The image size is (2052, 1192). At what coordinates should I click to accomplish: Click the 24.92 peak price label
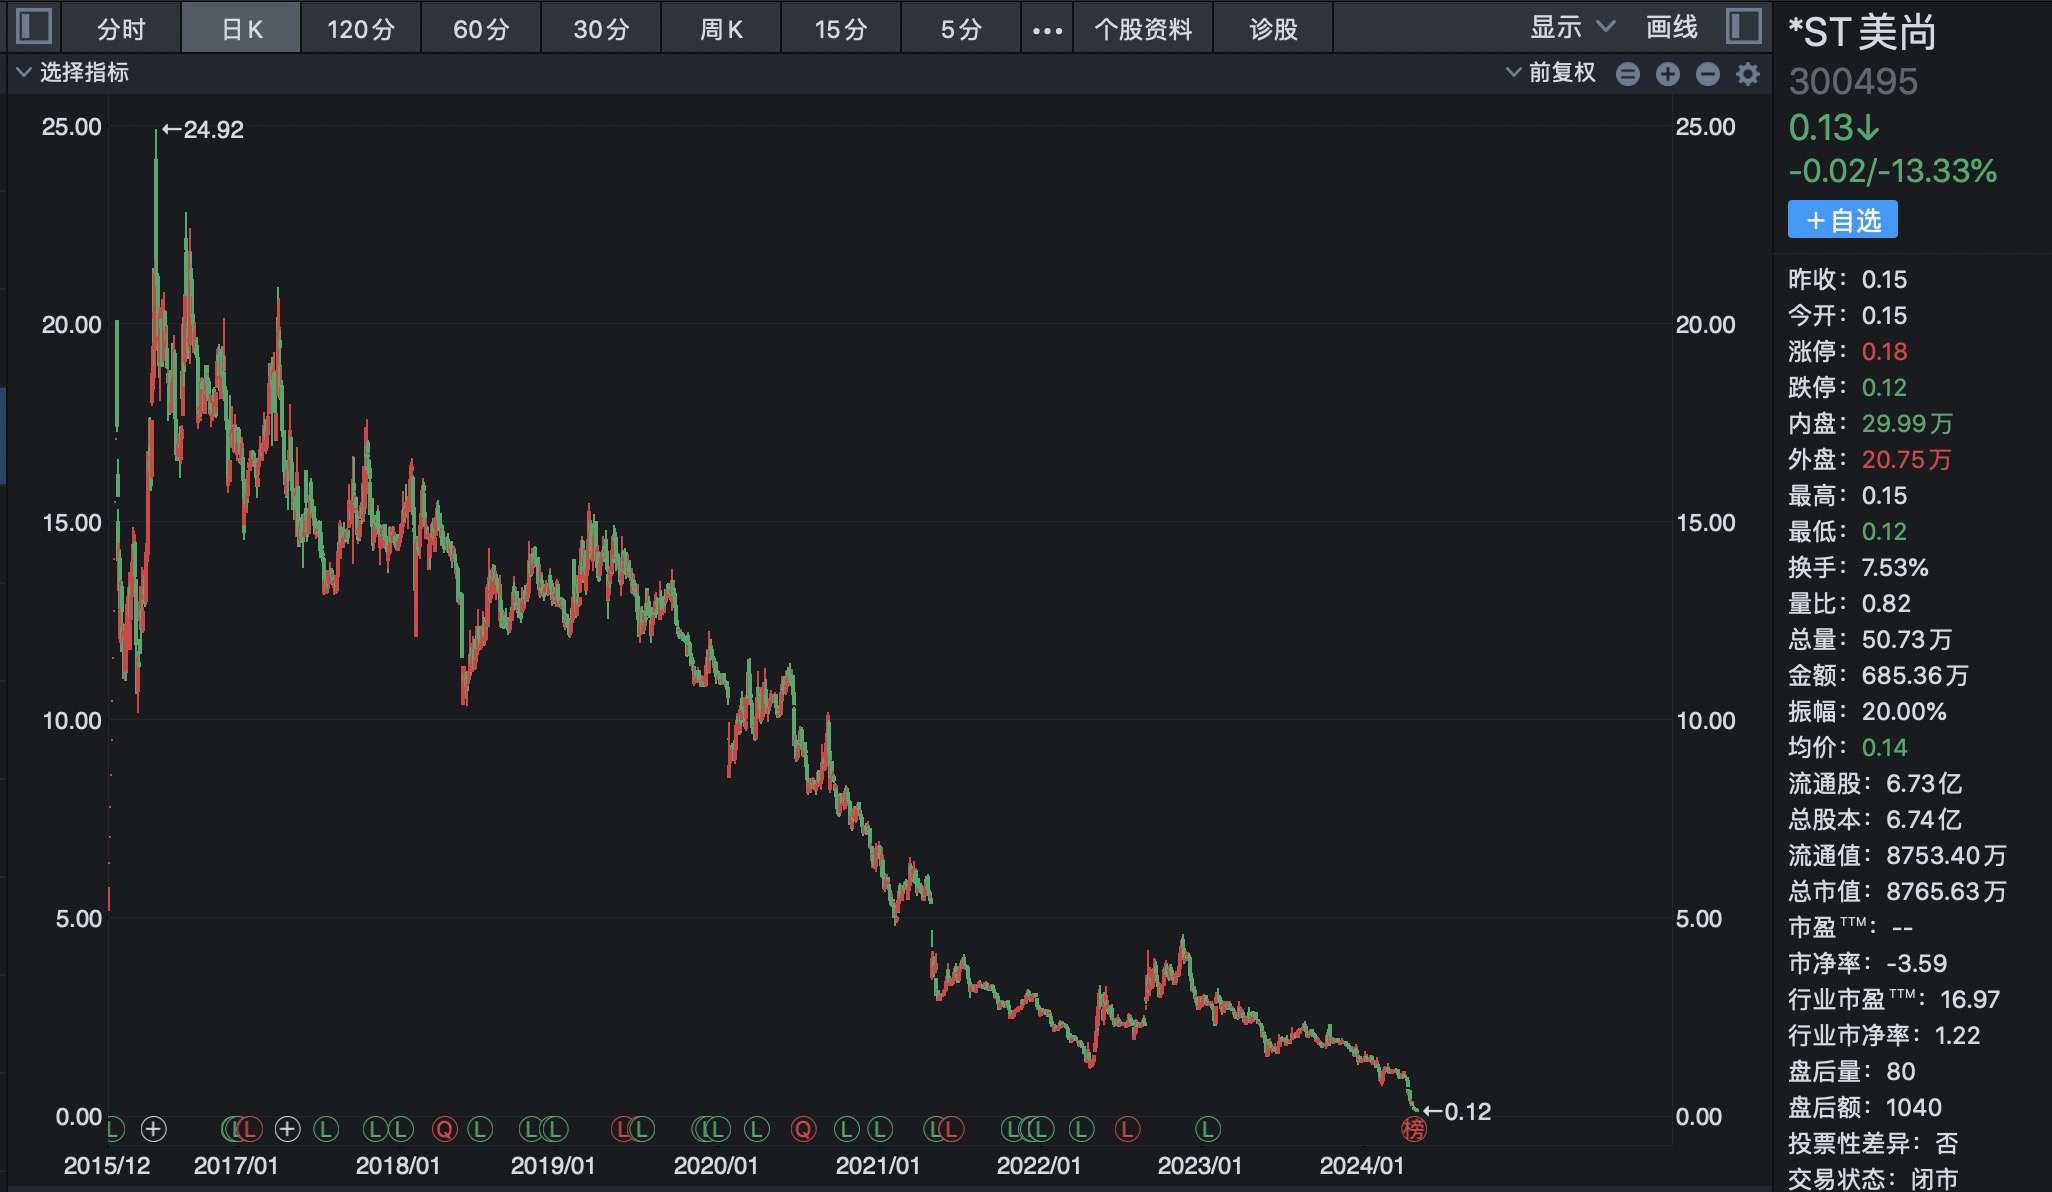[204, 130]
